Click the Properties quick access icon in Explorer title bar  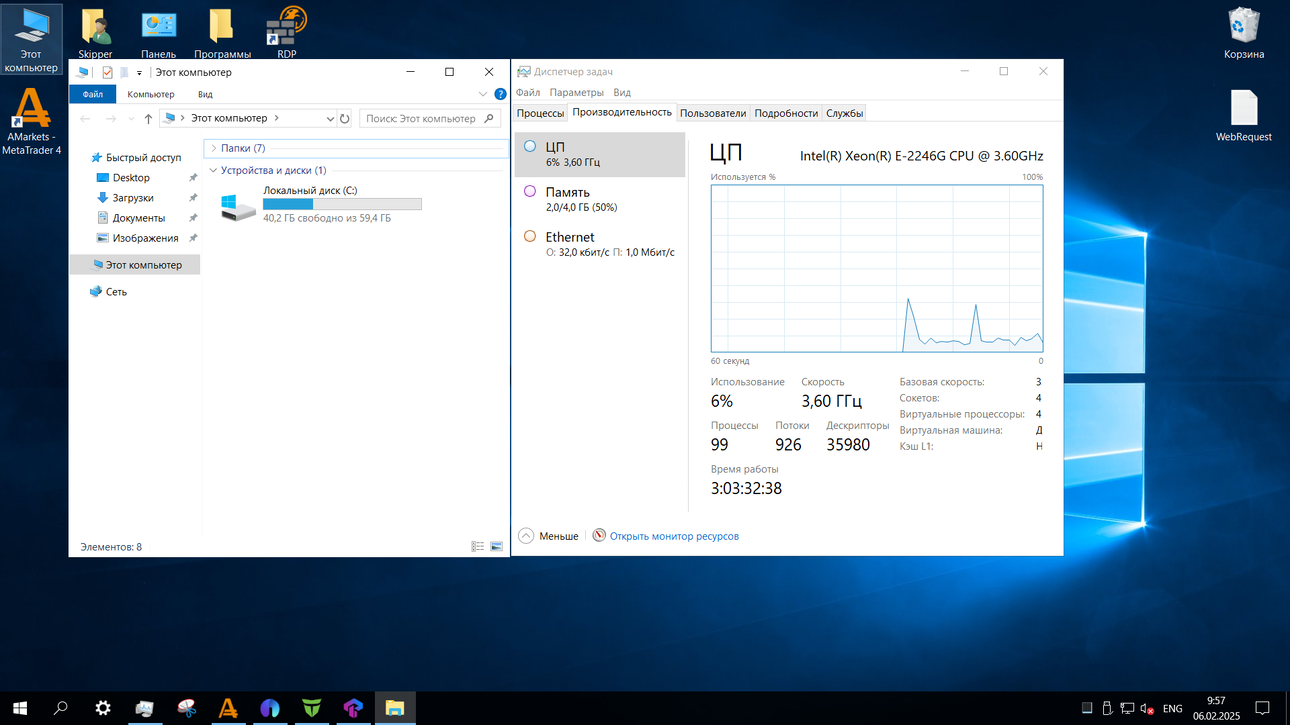(108, 72)
